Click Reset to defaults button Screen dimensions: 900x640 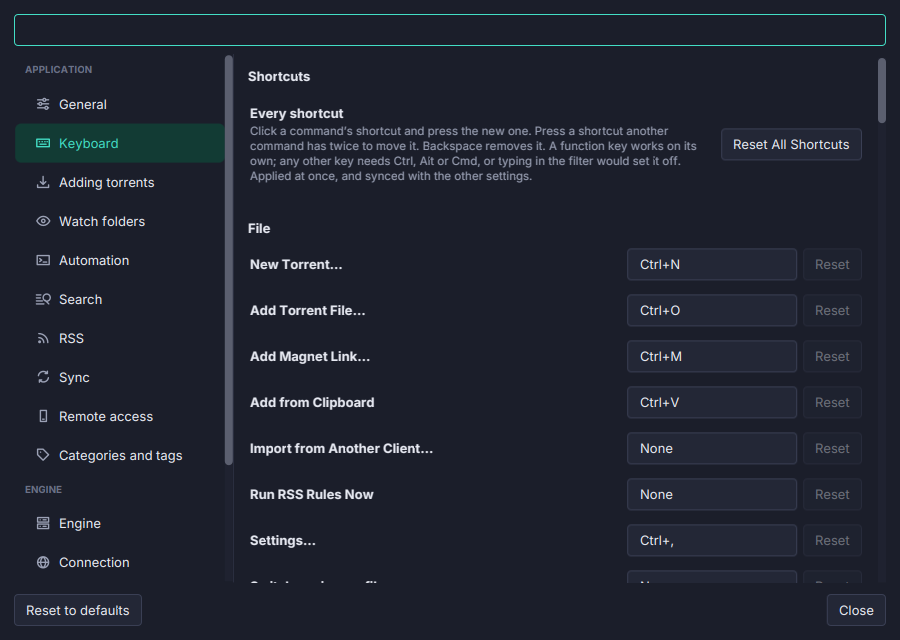pos(78,610)
